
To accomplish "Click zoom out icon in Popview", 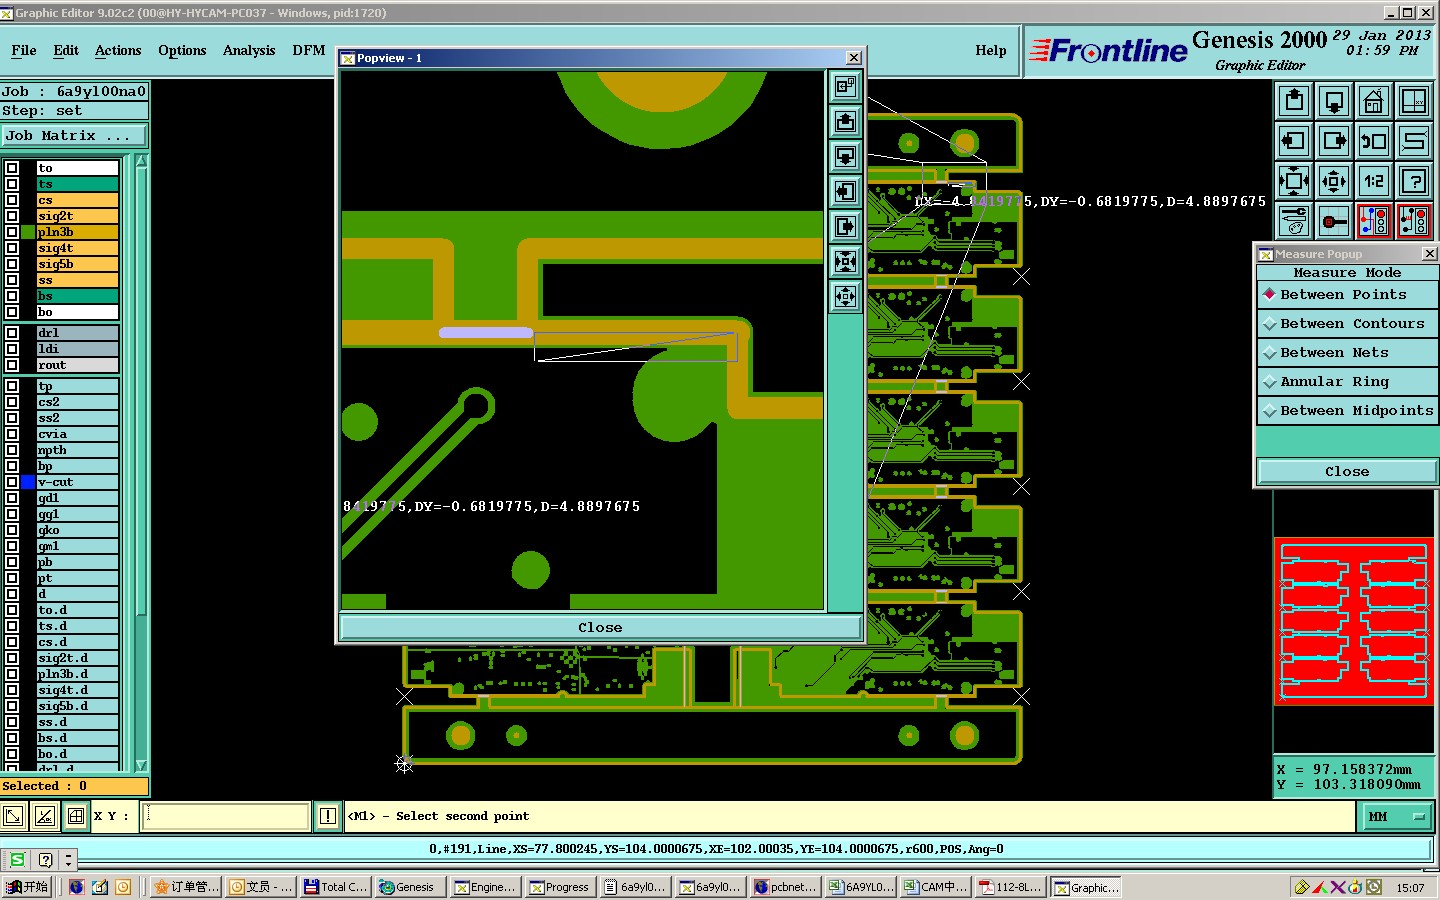I will 846,297.
